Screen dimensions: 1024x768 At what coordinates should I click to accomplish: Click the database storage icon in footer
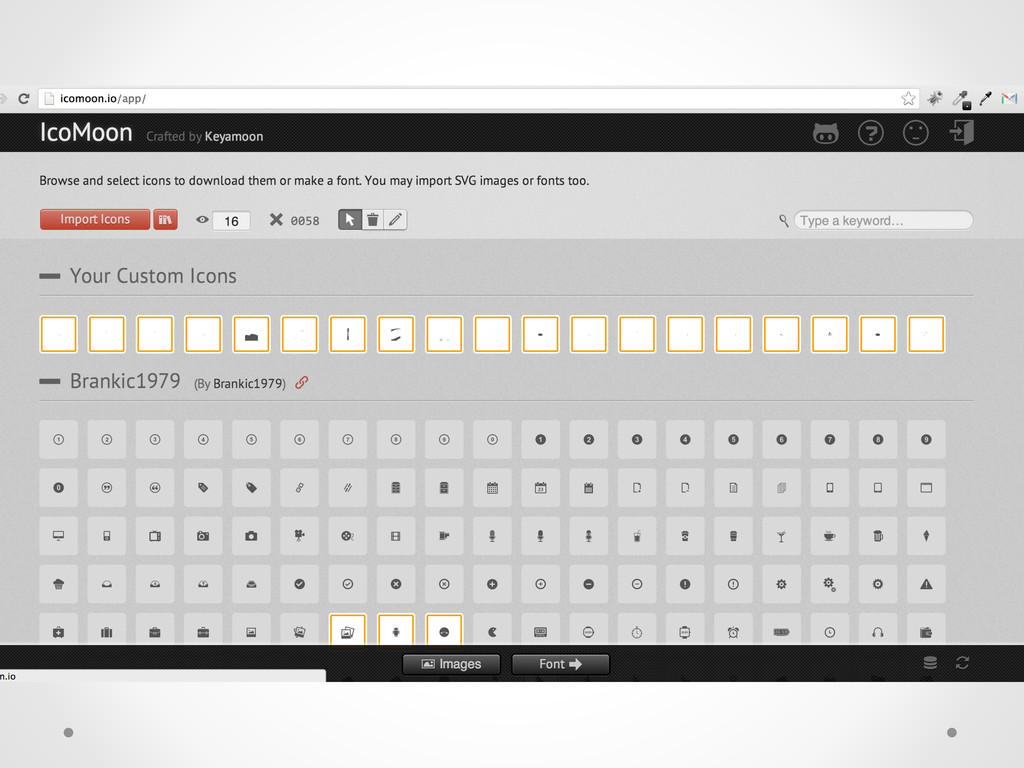click(930, 664)
